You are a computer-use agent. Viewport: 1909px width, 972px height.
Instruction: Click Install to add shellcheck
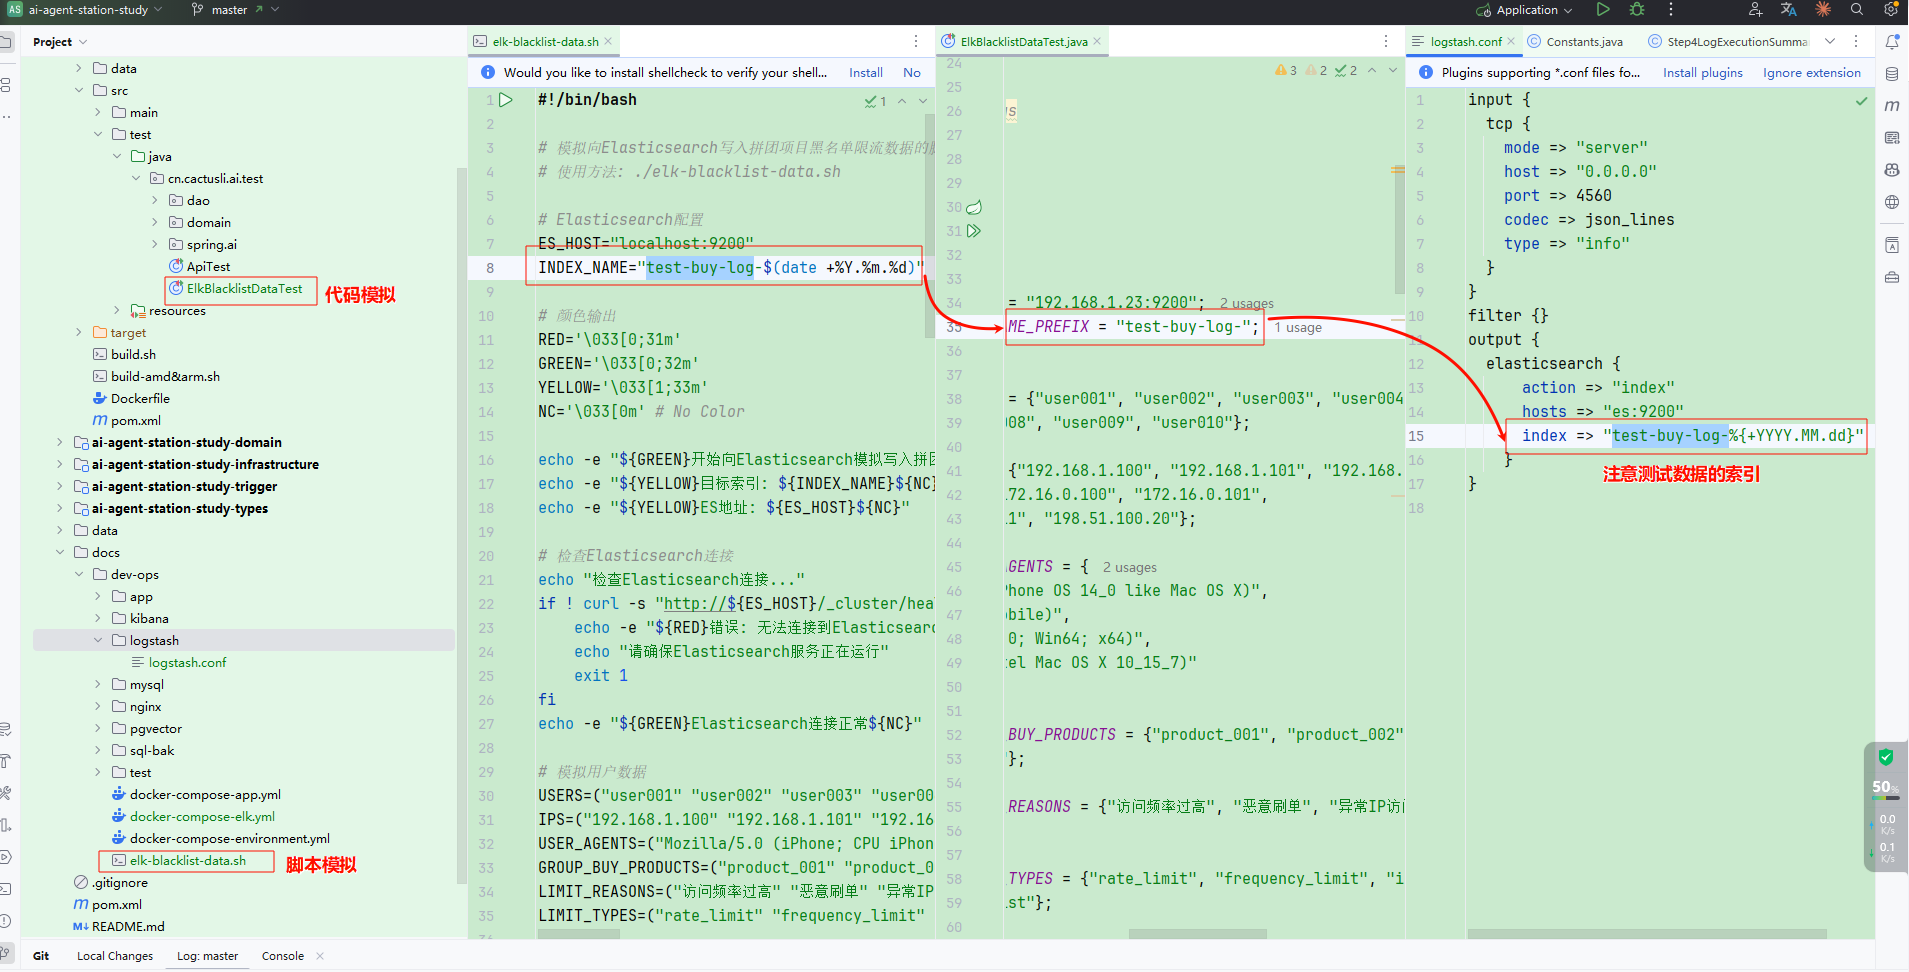click(x=865, y=73)
